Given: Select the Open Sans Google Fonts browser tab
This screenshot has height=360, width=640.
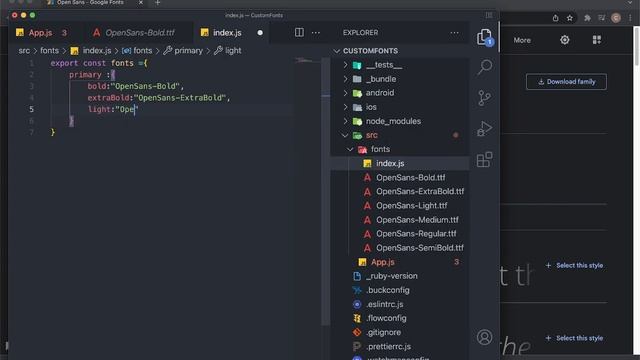Looking at the screenshot, I should [90, 2].
